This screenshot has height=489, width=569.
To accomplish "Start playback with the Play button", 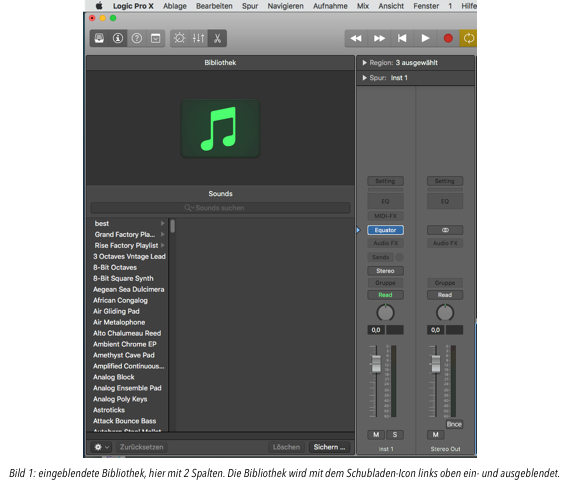I will pos(425,38).
